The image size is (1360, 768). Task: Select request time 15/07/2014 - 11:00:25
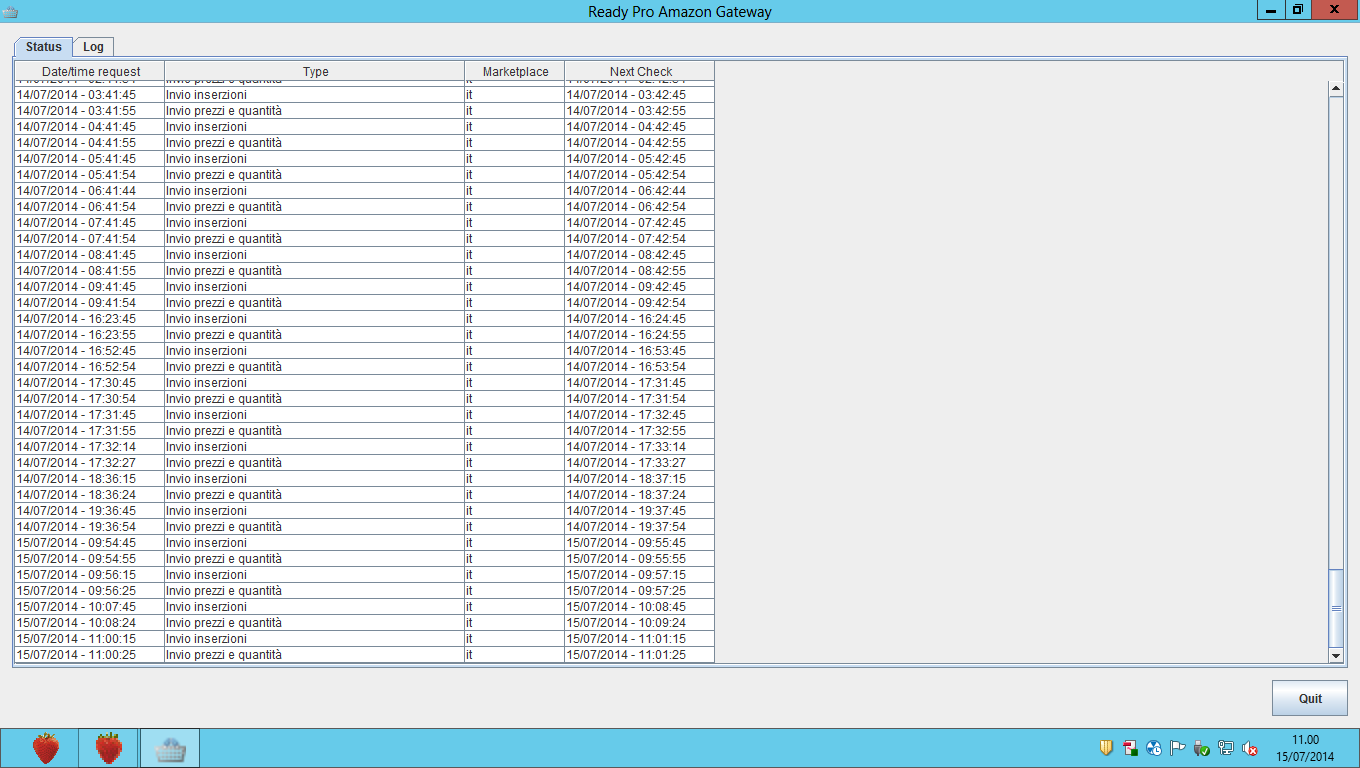point(90,655)
